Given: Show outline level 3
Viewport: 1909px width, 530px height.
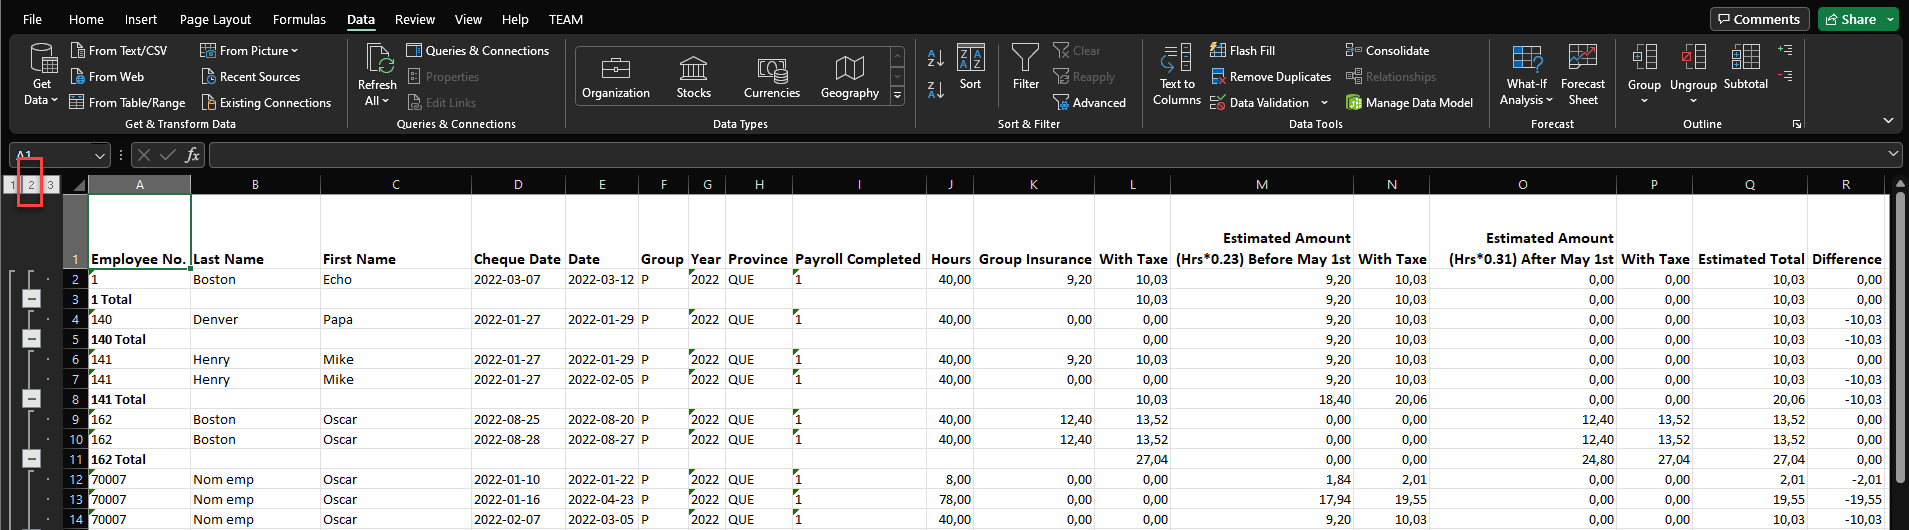Looking at the screenshot, I should click(50, 184).
